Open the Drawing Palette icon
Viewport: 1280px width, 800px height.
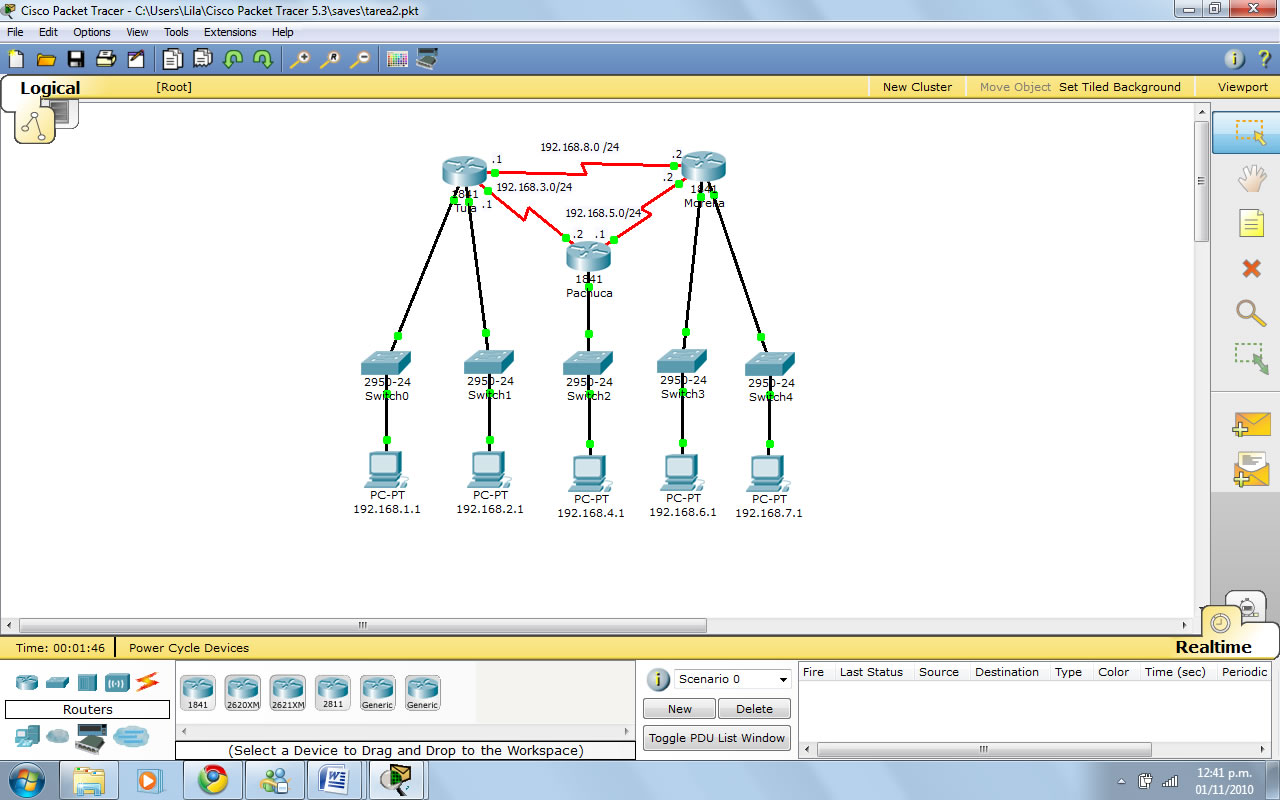[397, 59]
